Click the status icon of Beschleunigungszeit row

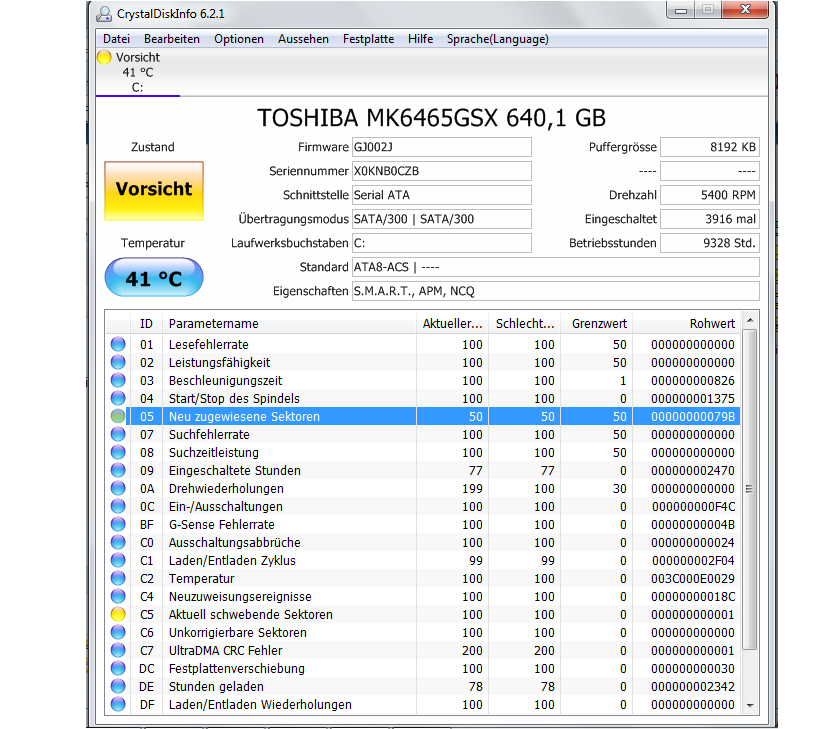click(x=119, y=381)
